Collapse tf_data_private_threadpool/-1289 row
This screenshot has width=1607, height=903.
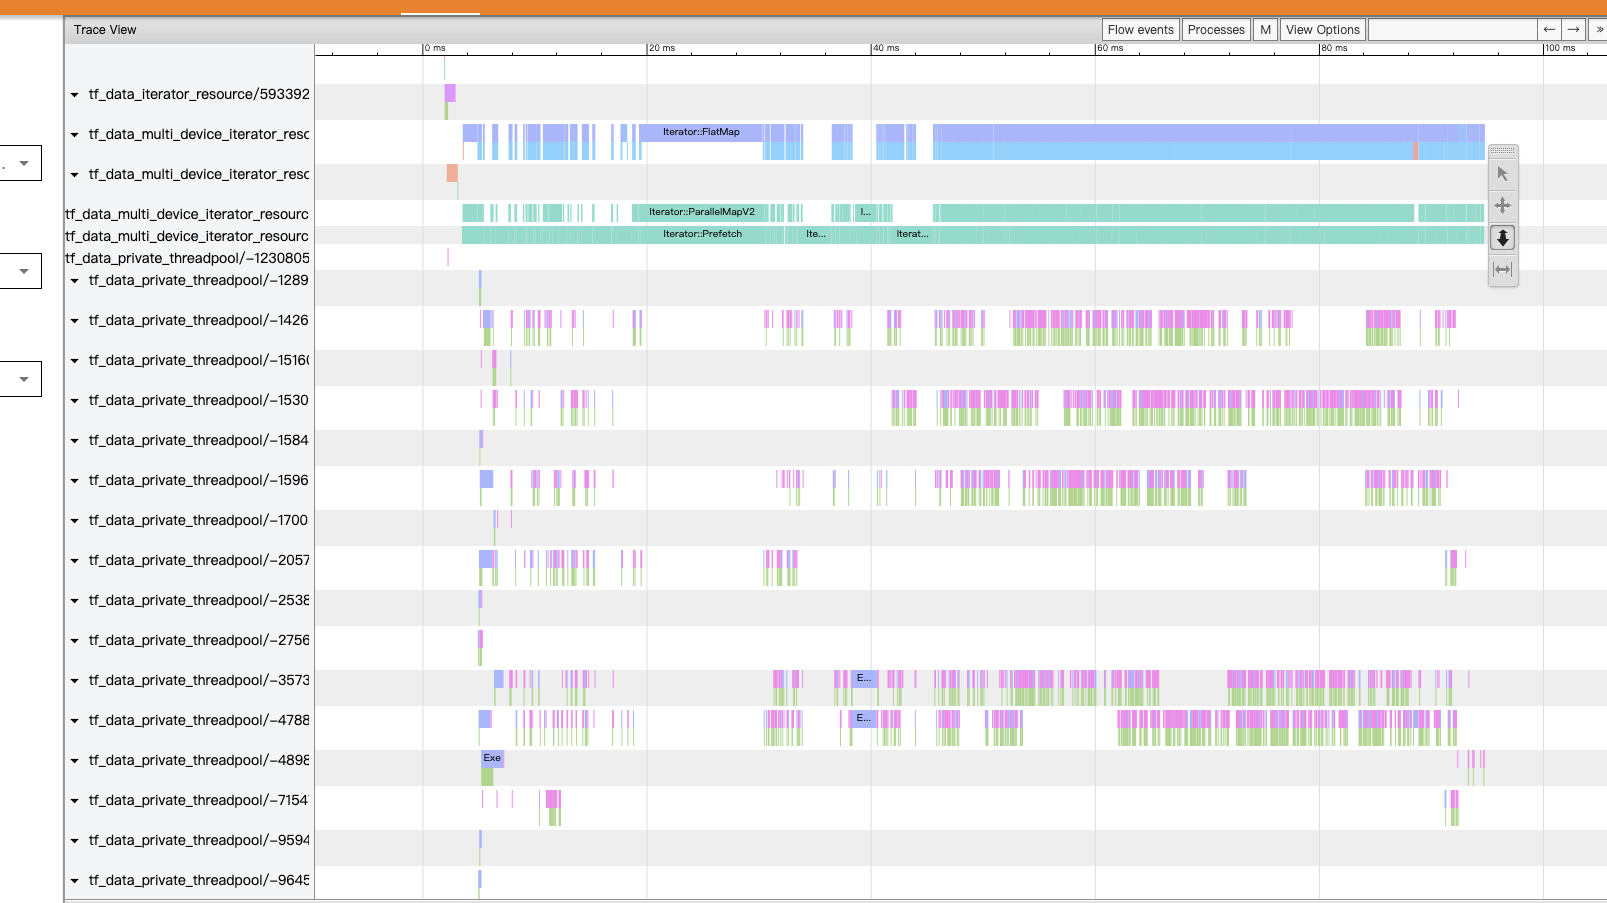pos(75,281)
